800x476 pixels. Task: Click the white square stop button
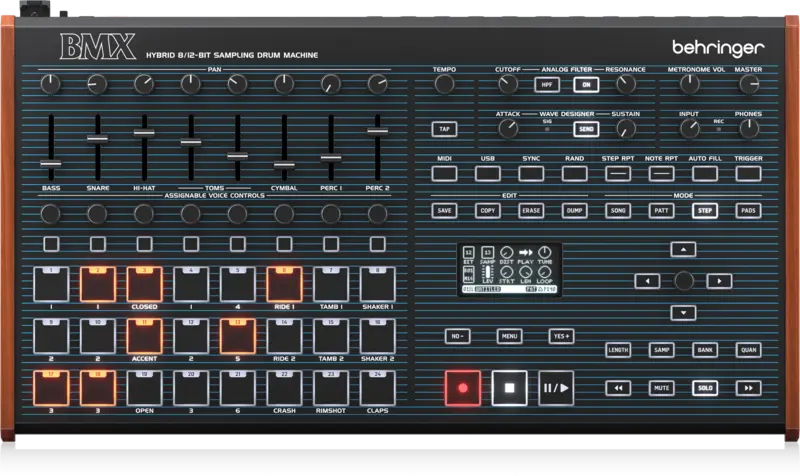pyautogui.click(x=509, y=388)
